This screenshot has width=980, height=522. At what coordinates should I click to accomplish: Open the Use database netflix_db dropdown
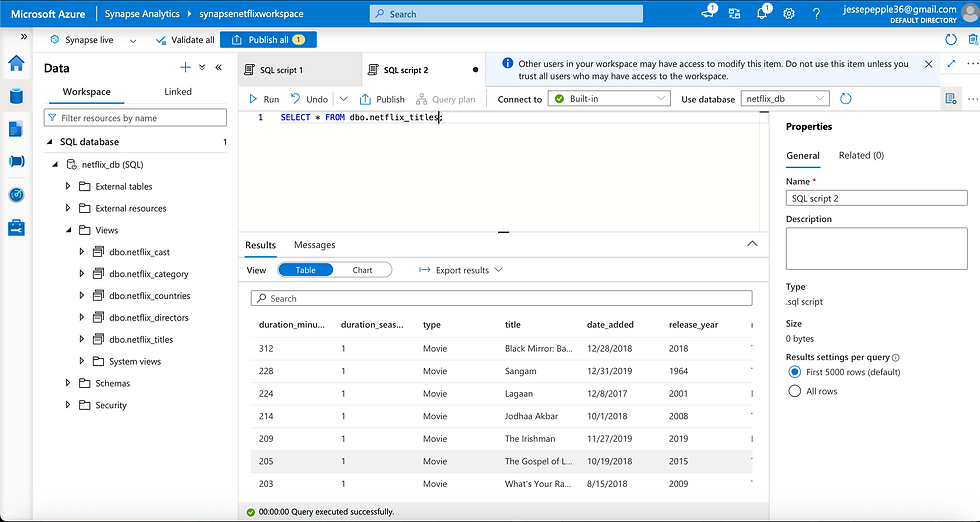[x=785, y=99]
